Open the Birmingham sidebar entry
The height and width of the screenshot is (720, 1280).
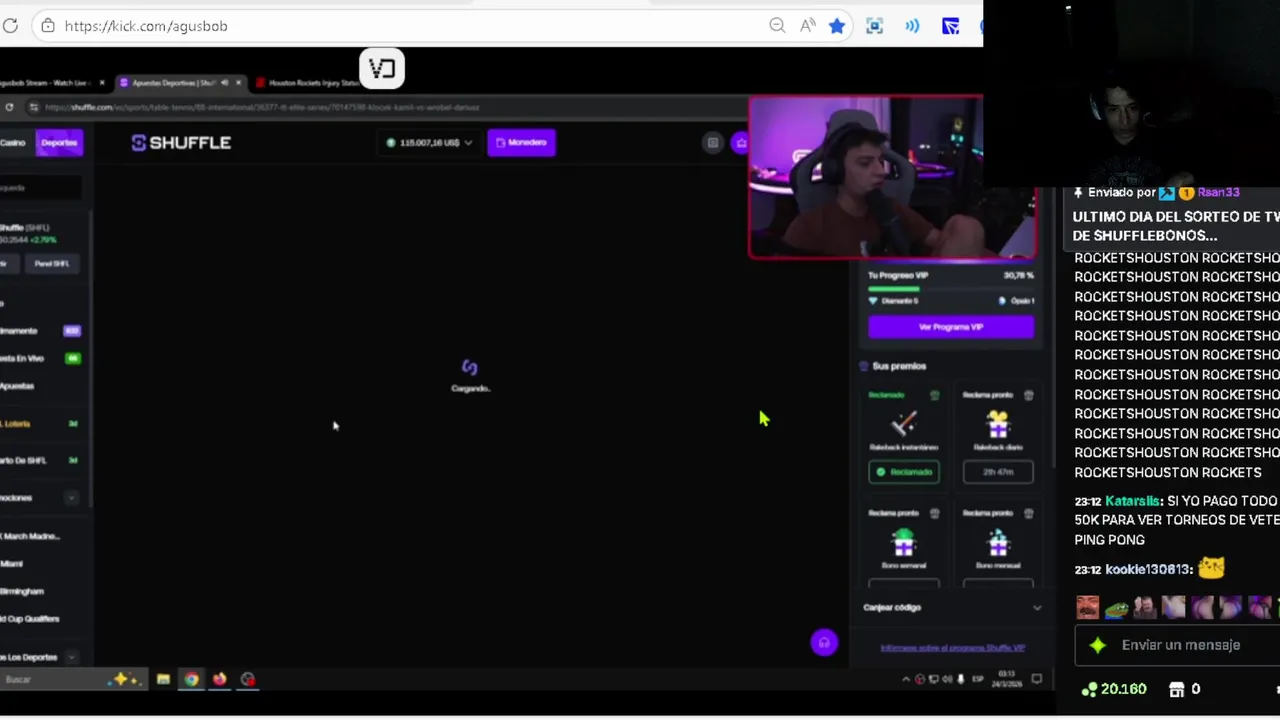point(24,592)
